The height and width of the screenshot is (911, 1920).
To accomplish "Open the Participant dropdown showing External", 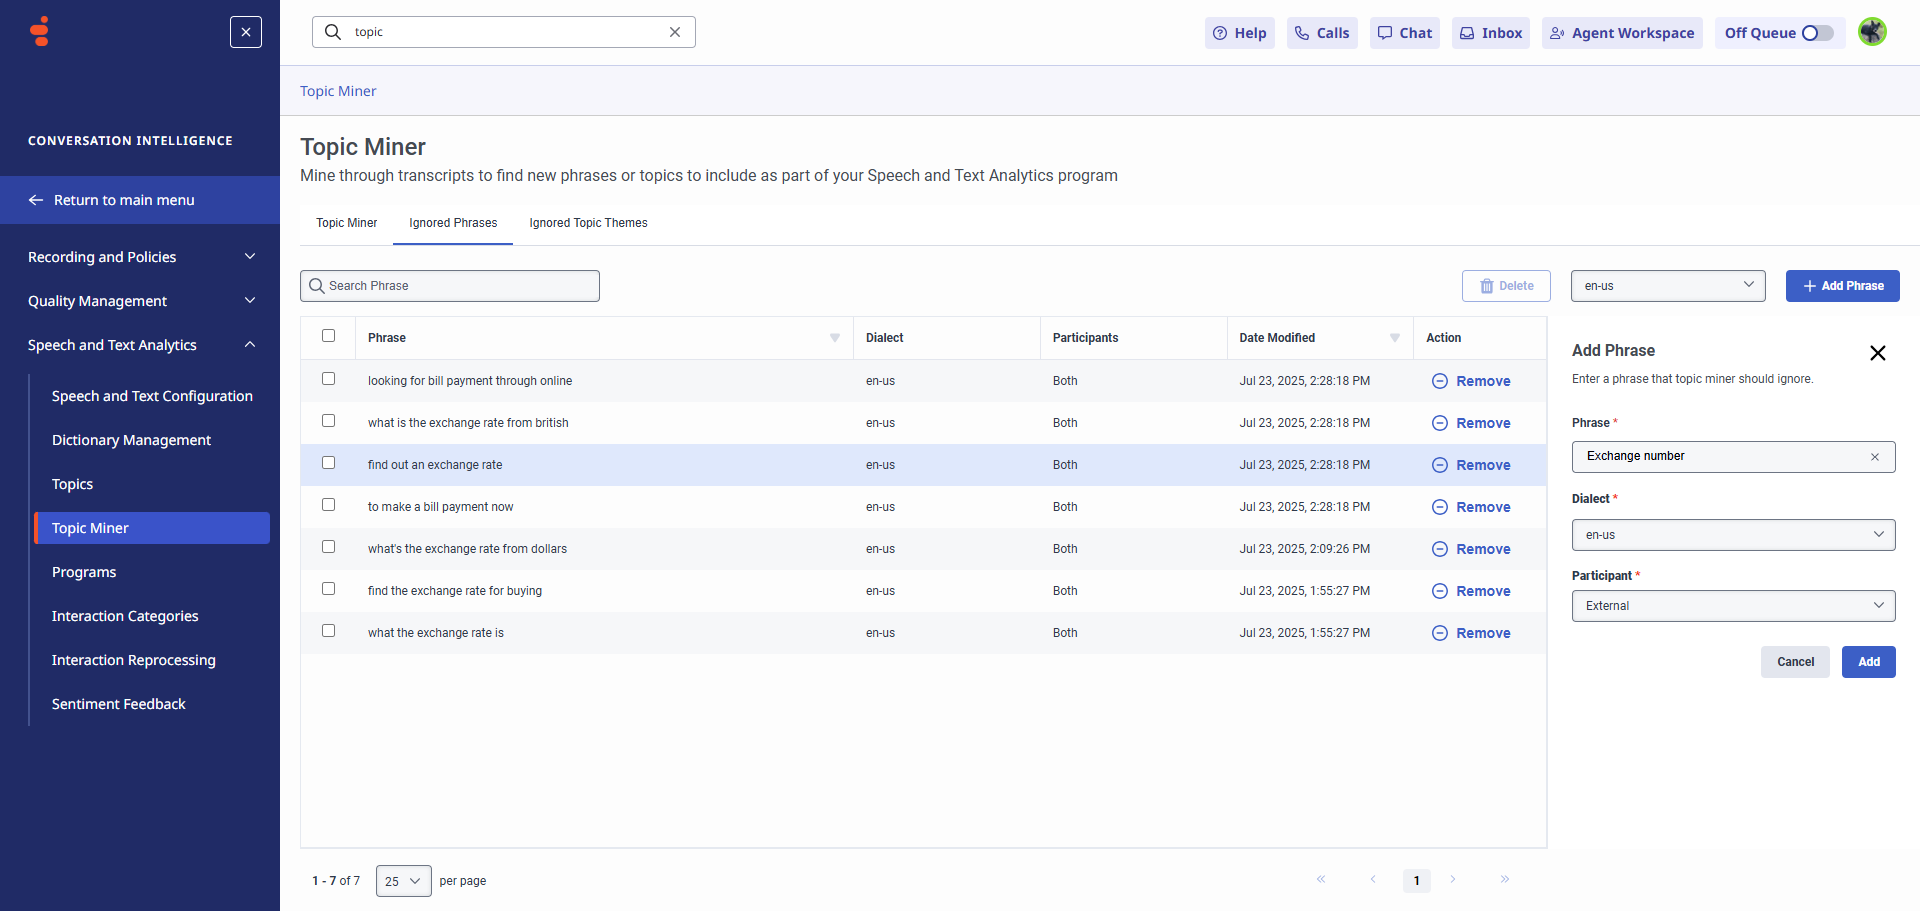I will click(x=1733, y=606).
